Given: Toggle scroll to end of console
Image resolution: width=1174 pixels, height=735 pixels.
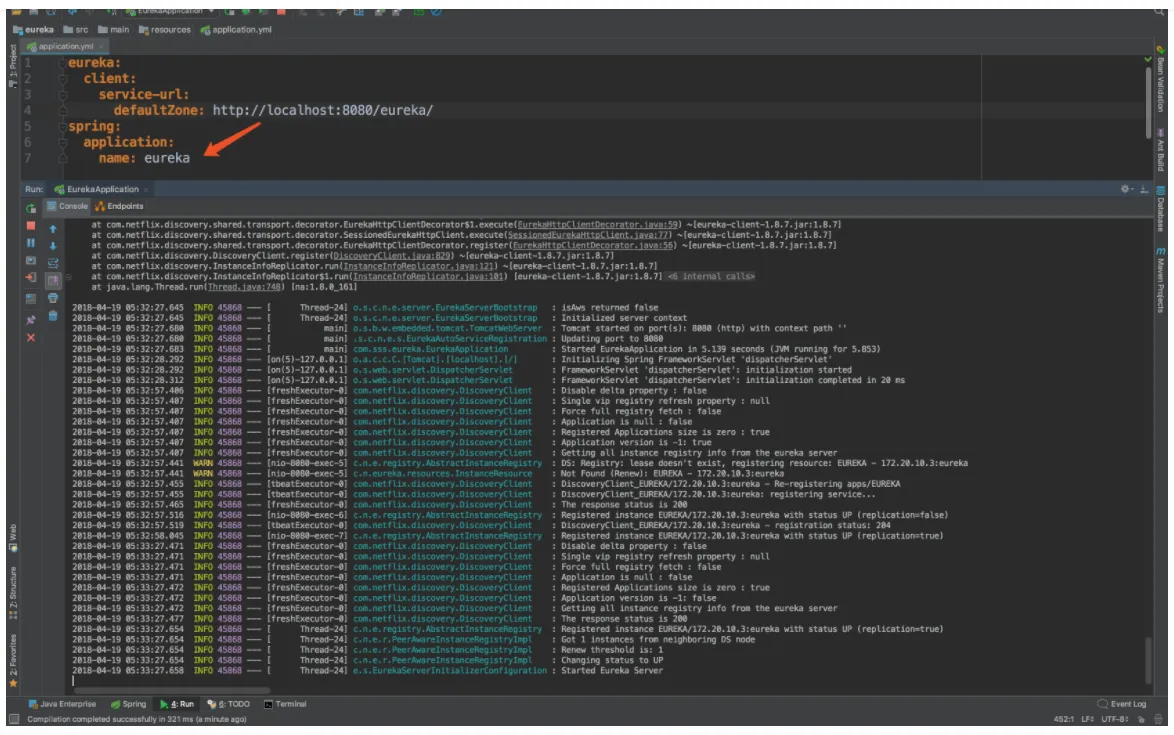Looking at the screenshot, I should [x=52, y=281].
